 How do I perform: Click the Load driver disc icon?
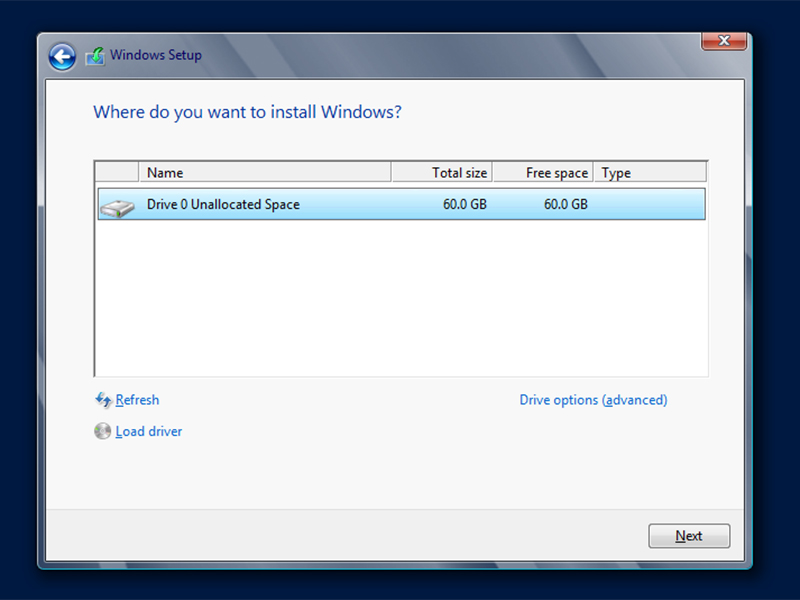click(103, 431)
